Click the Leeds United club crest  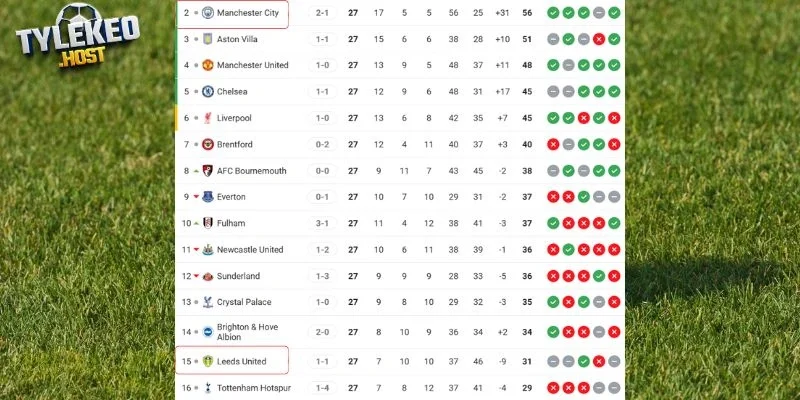208,361
